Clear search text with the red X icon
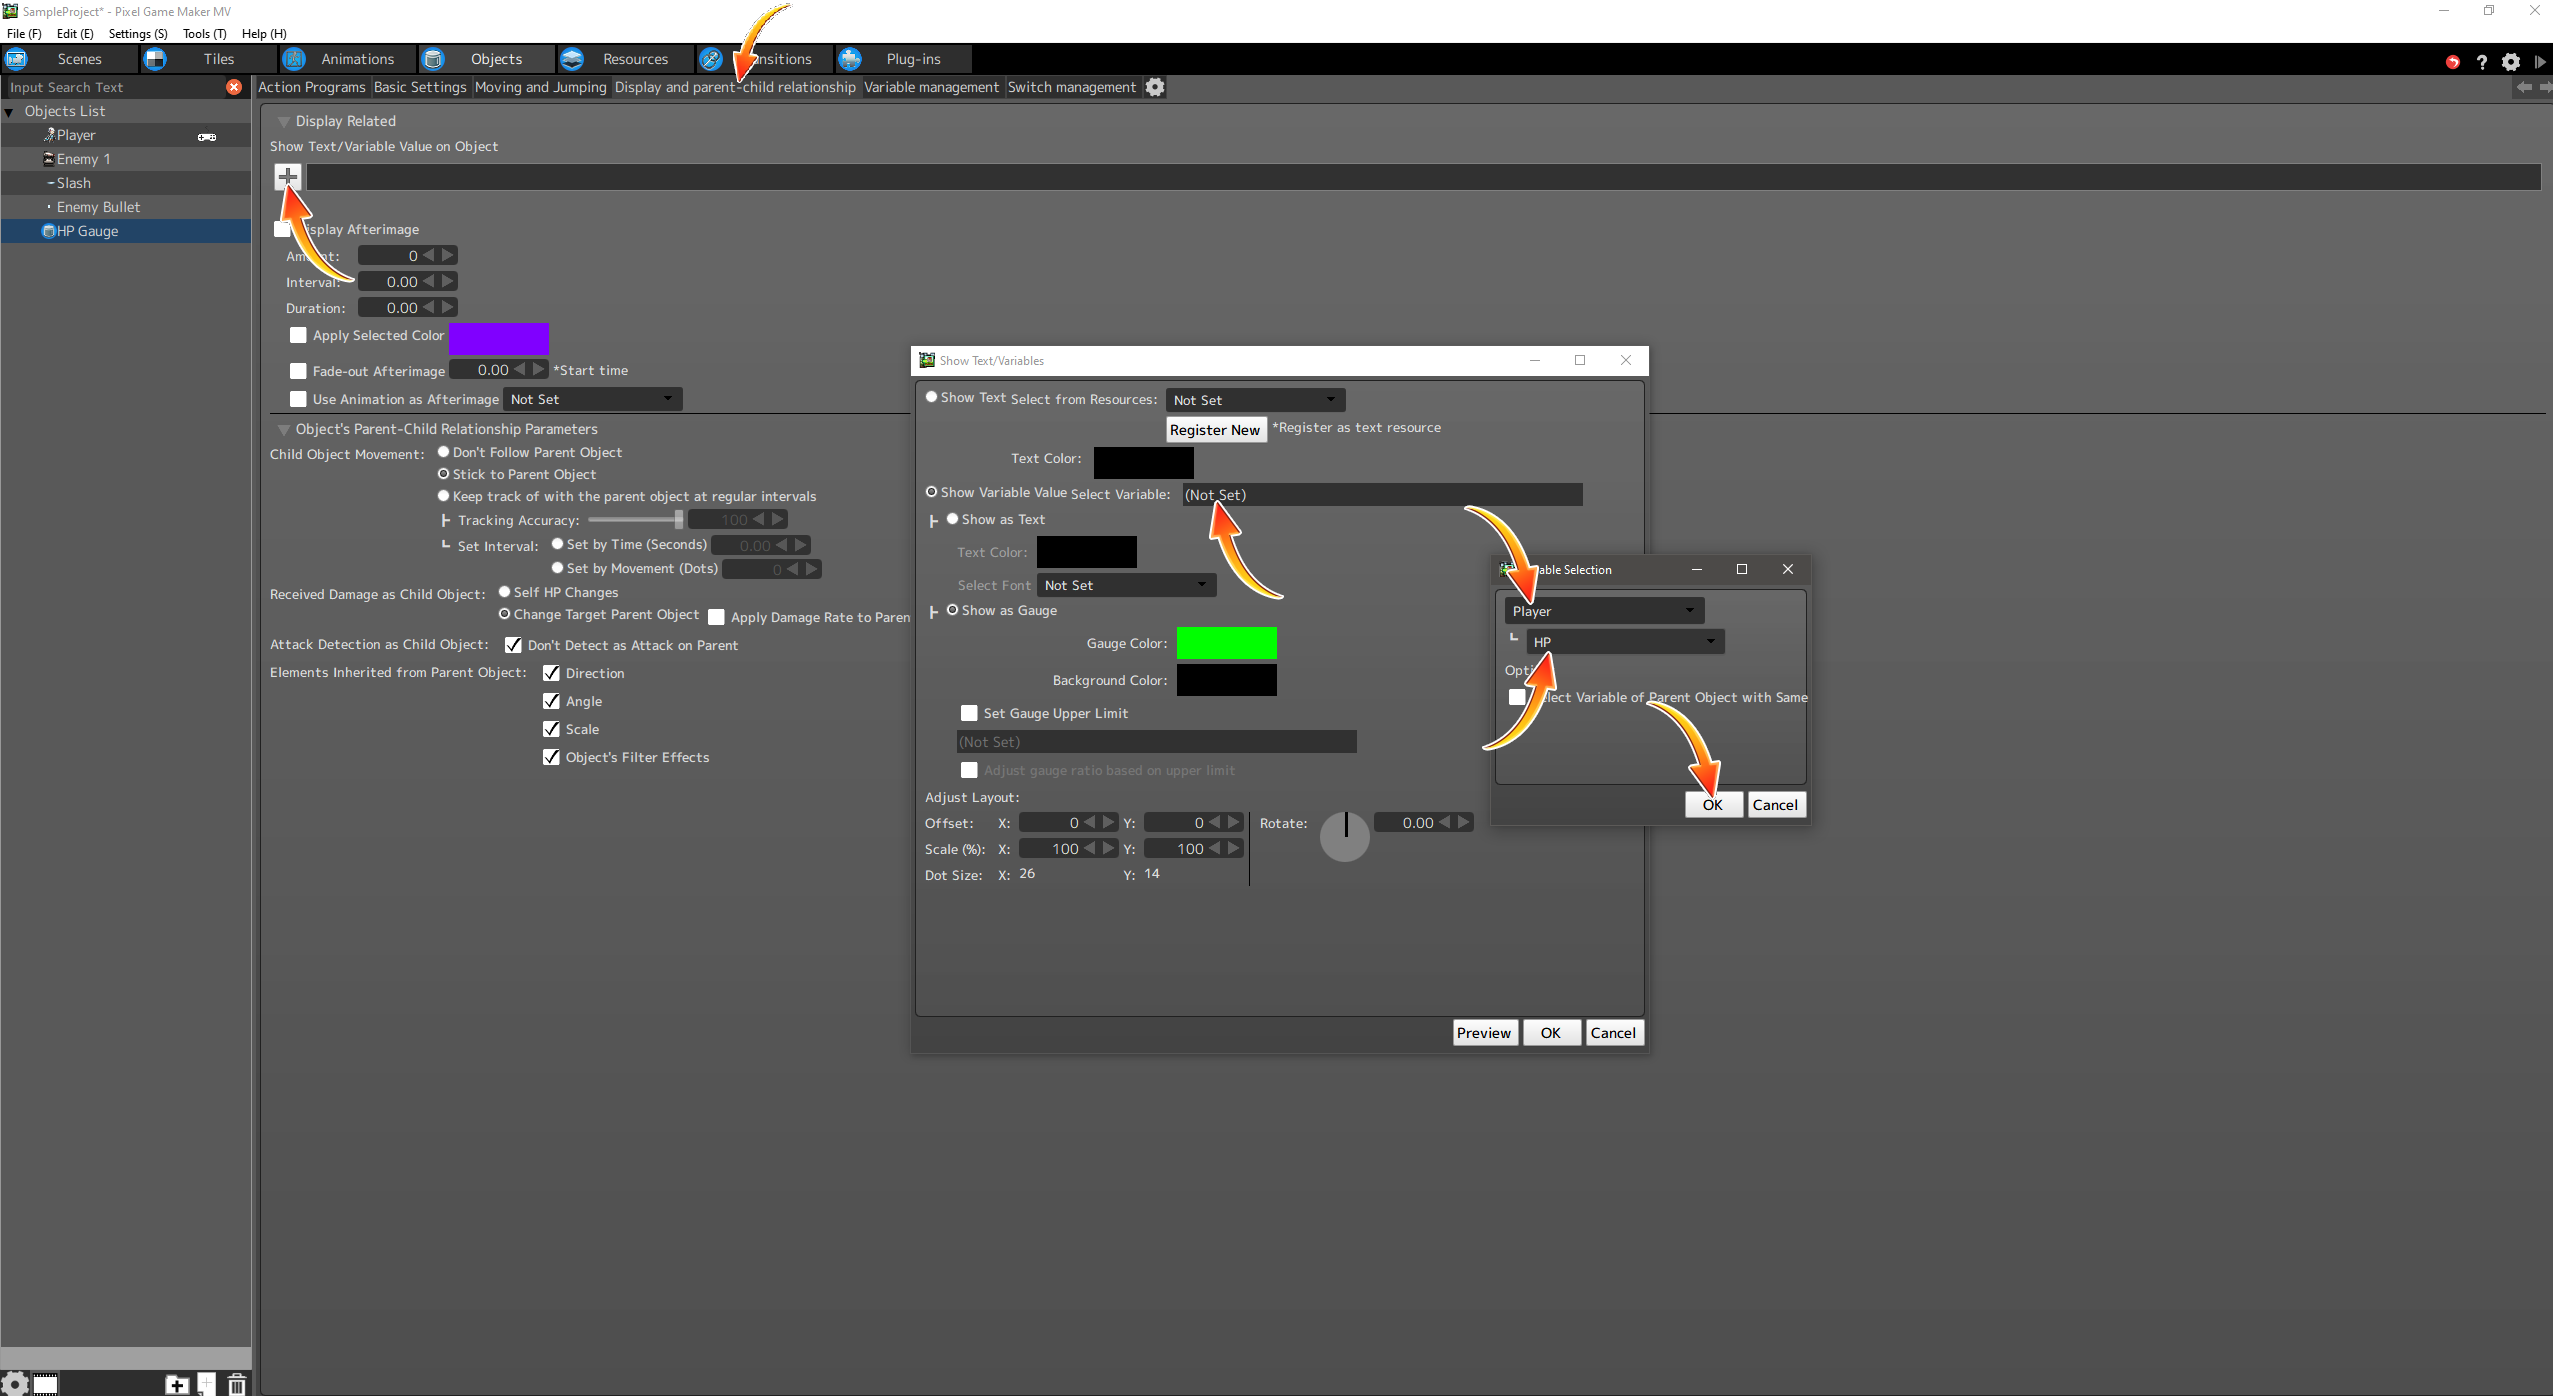This screenshot has width=2553, height=1396. 234,87
